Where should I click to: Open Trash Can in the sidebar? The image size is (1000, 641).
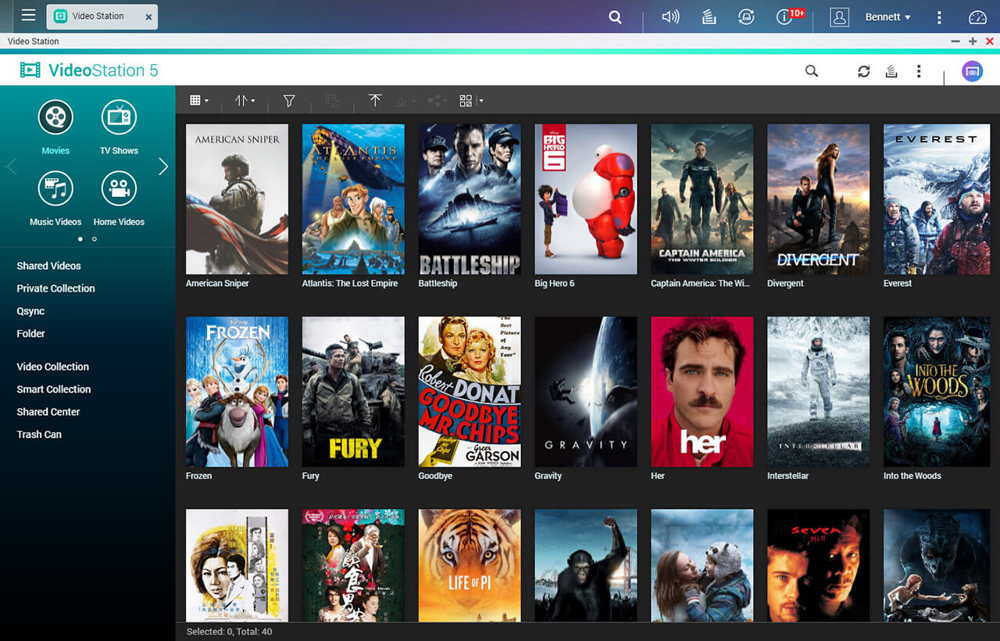[x=39, y=434]
